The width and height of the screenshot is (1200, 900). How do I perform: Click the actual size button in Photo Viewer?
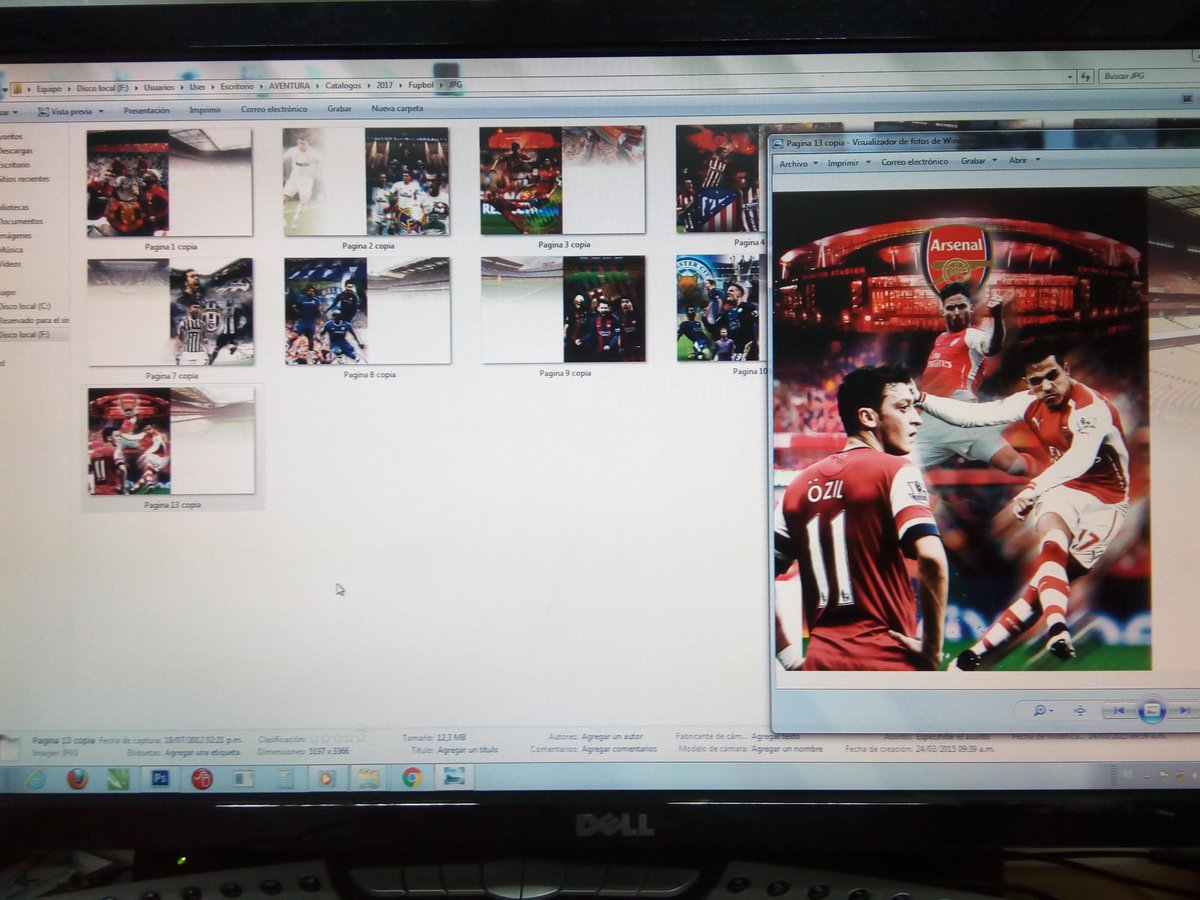click(1080, 710)
